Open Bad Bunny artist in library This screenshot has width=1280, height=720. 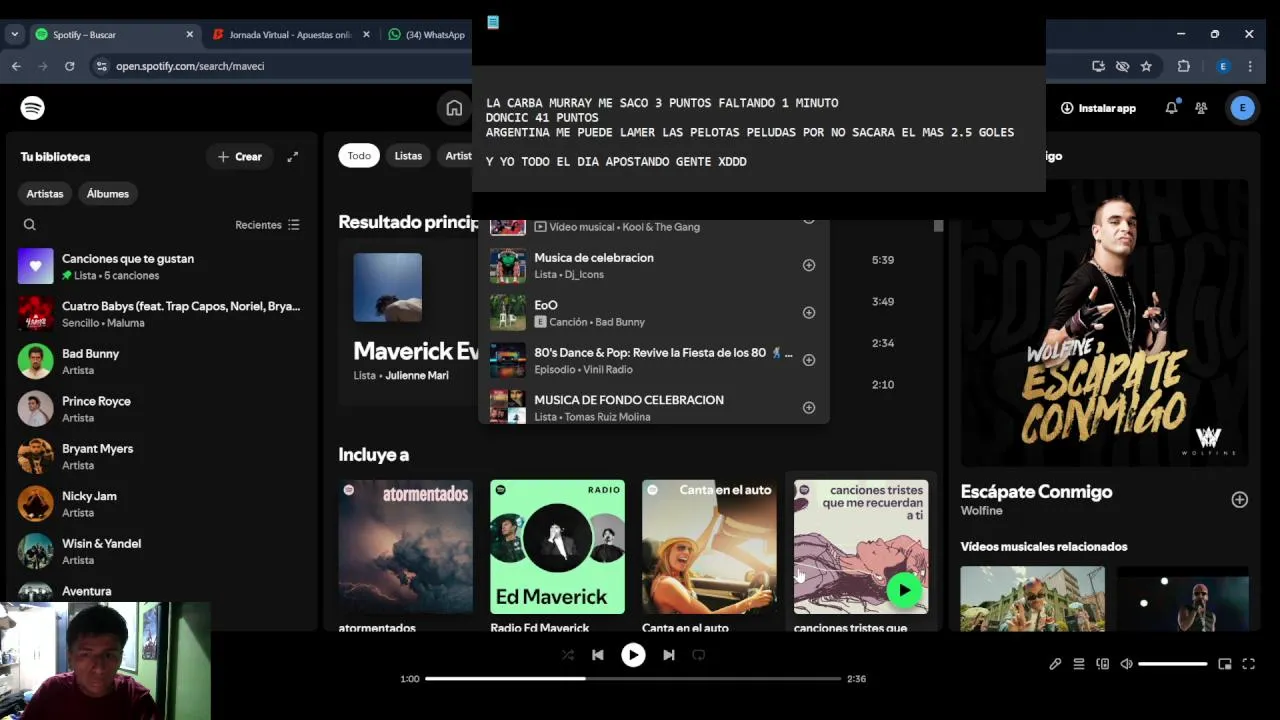coord(161,361)
